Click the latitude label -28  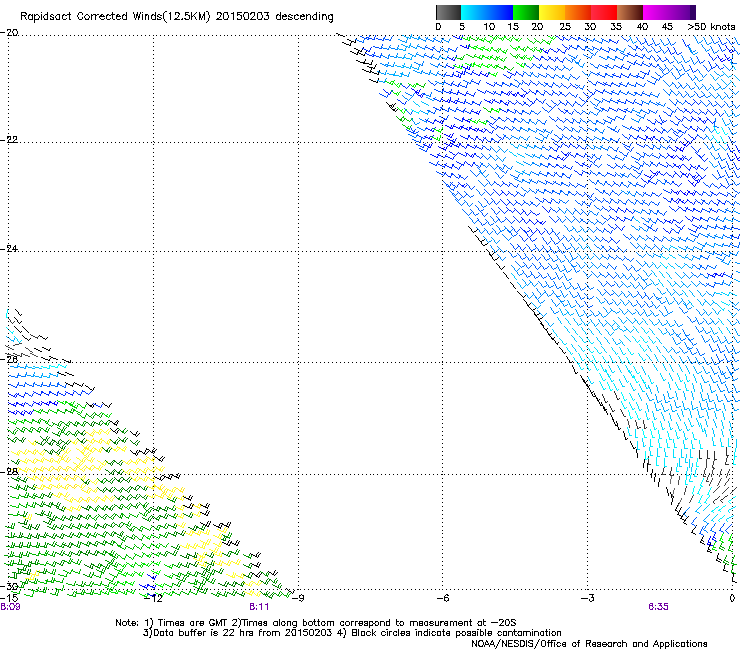tap(9, 472)
